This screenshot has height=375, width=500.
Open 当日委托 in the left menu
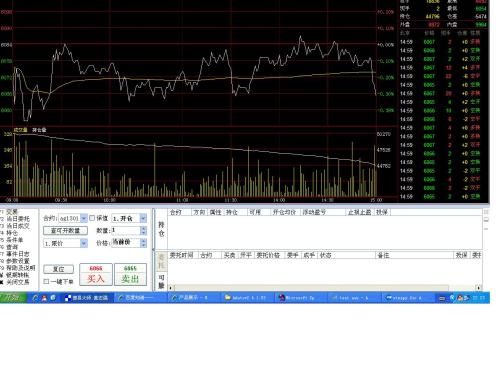pos(18,219)
